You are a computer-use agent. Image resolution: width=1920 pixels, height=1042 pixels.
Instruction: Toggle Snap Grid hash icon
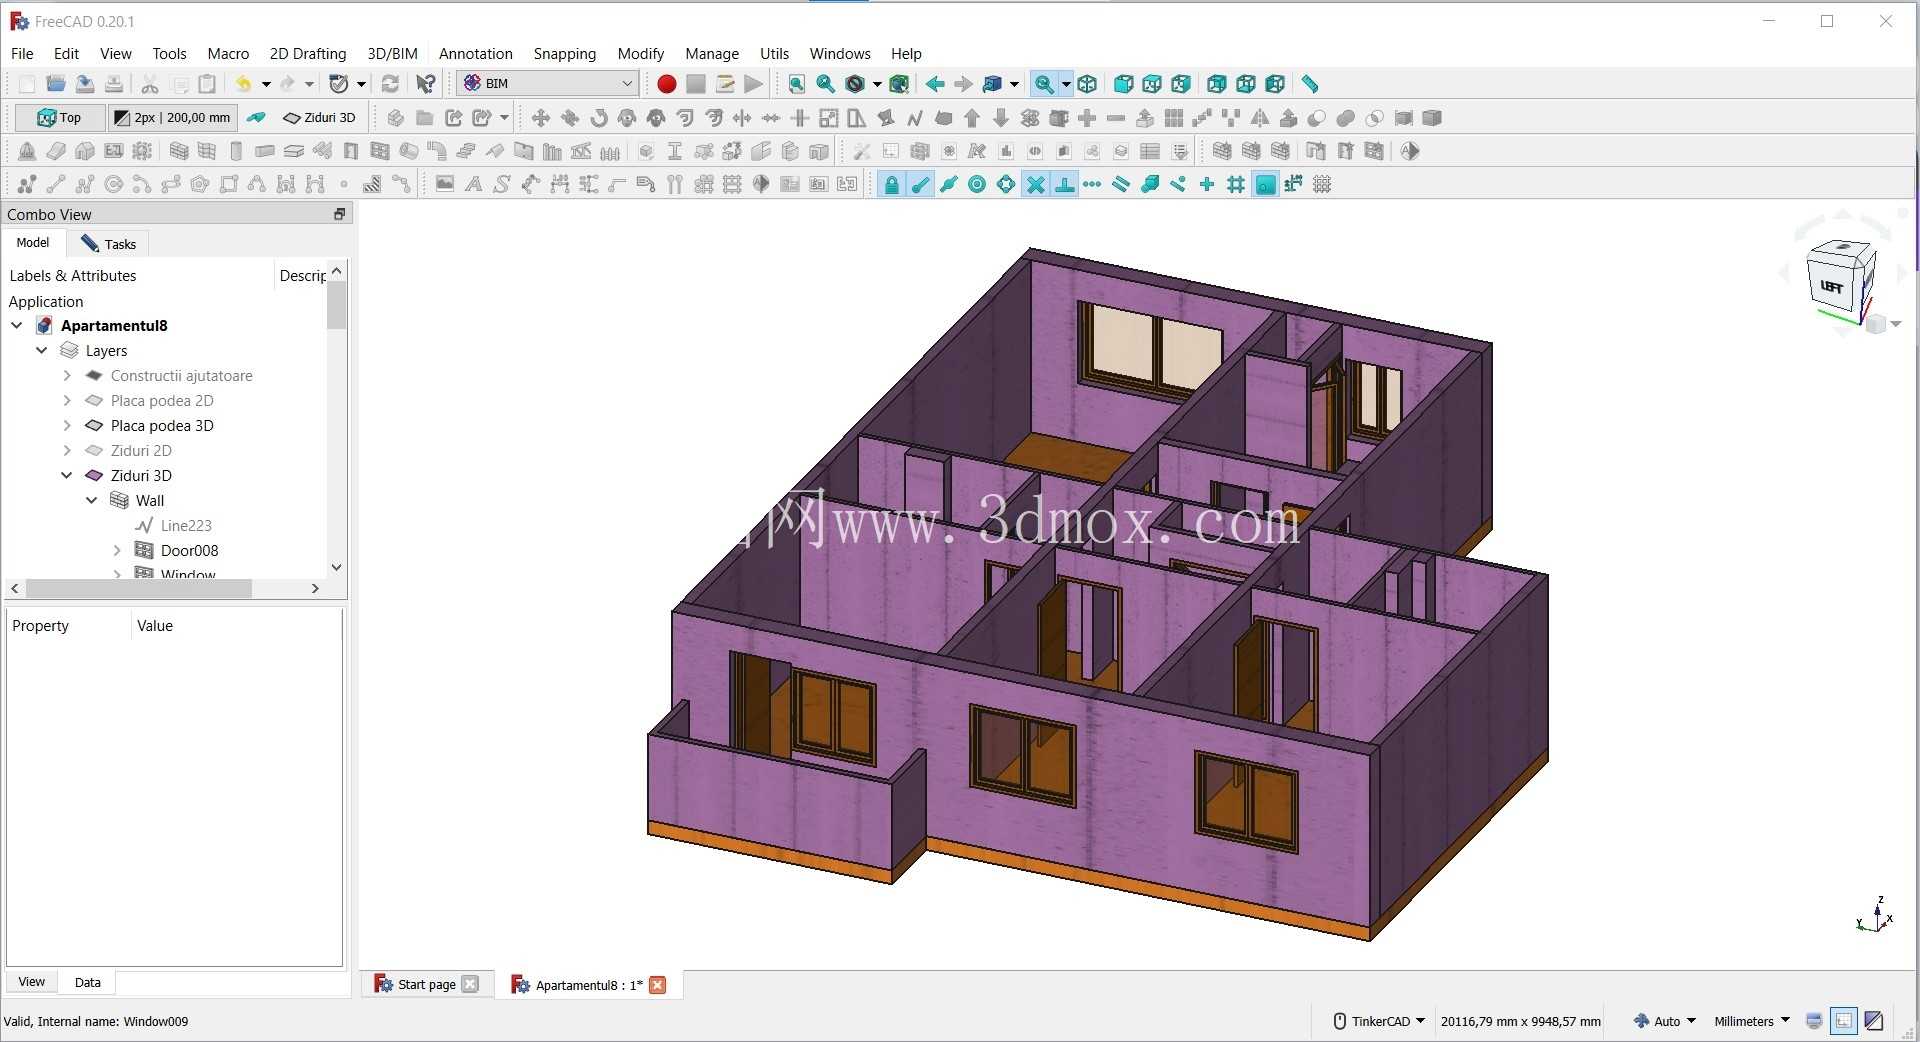[1236, 184]
